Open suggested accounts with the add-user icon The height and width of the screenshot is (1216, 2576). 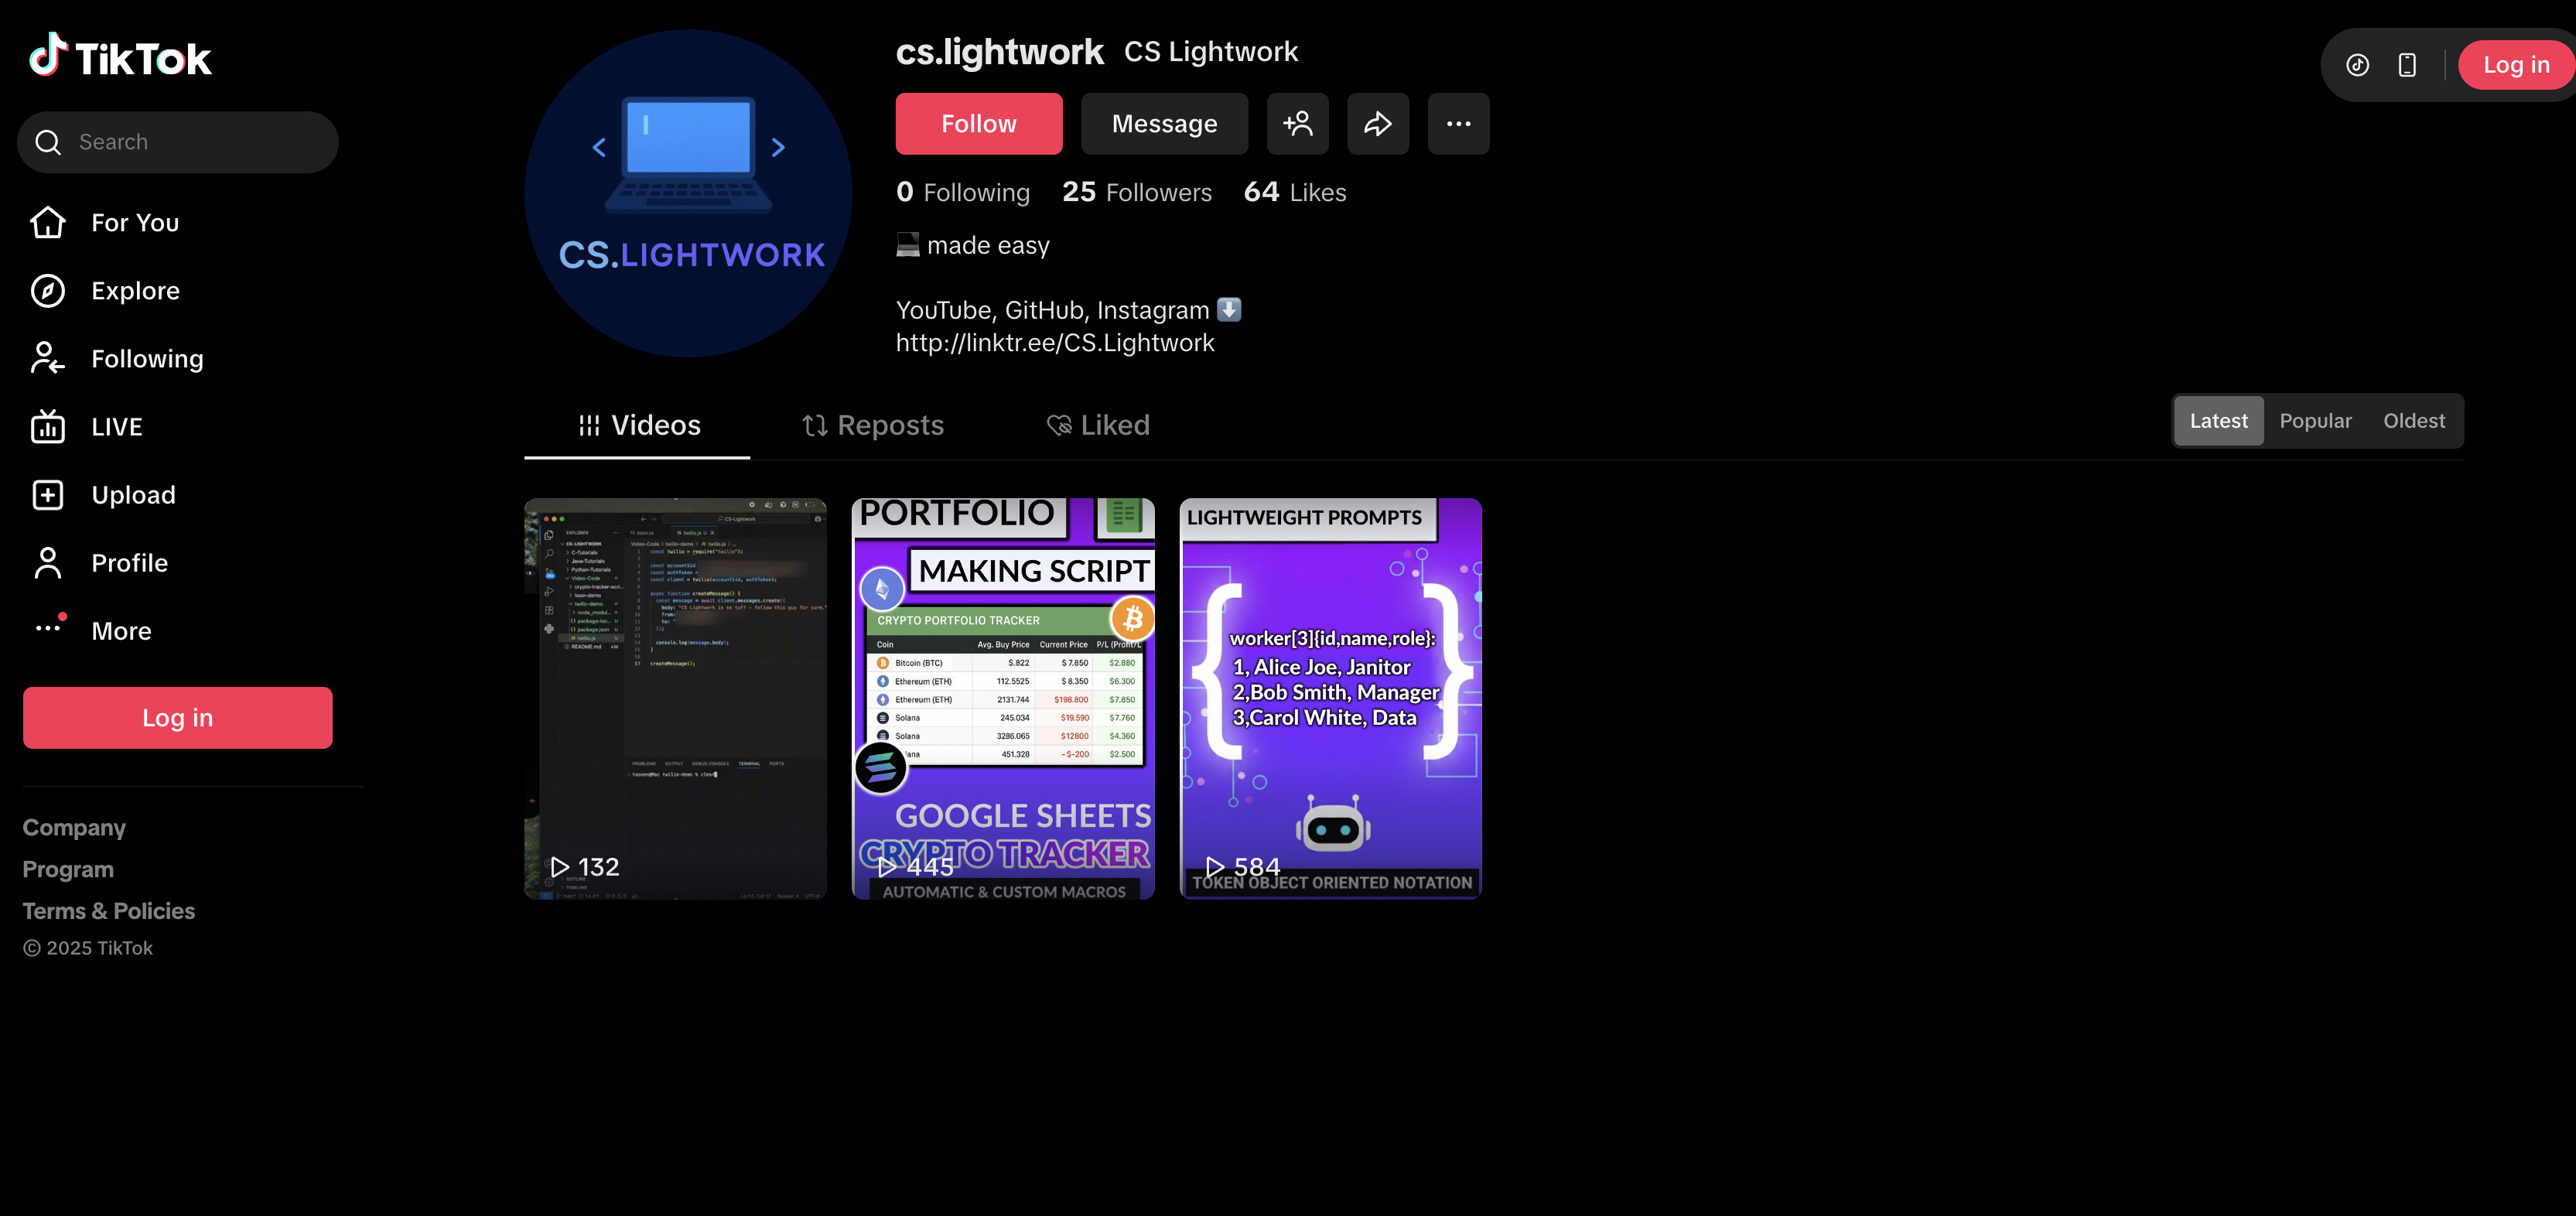click(x=1298, y=123)
